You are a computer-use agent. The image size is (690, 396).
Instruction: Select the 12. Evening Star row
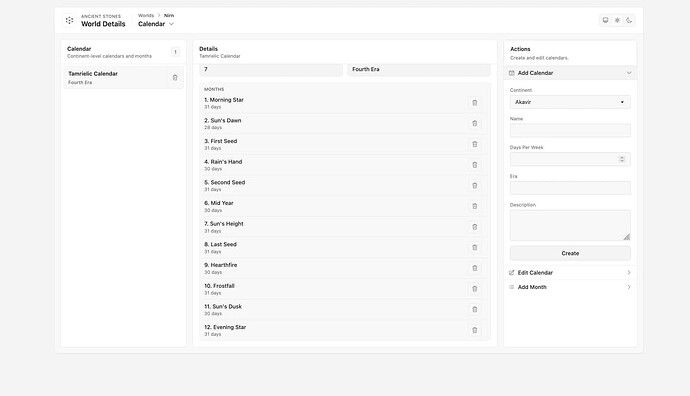click(345, 330)
